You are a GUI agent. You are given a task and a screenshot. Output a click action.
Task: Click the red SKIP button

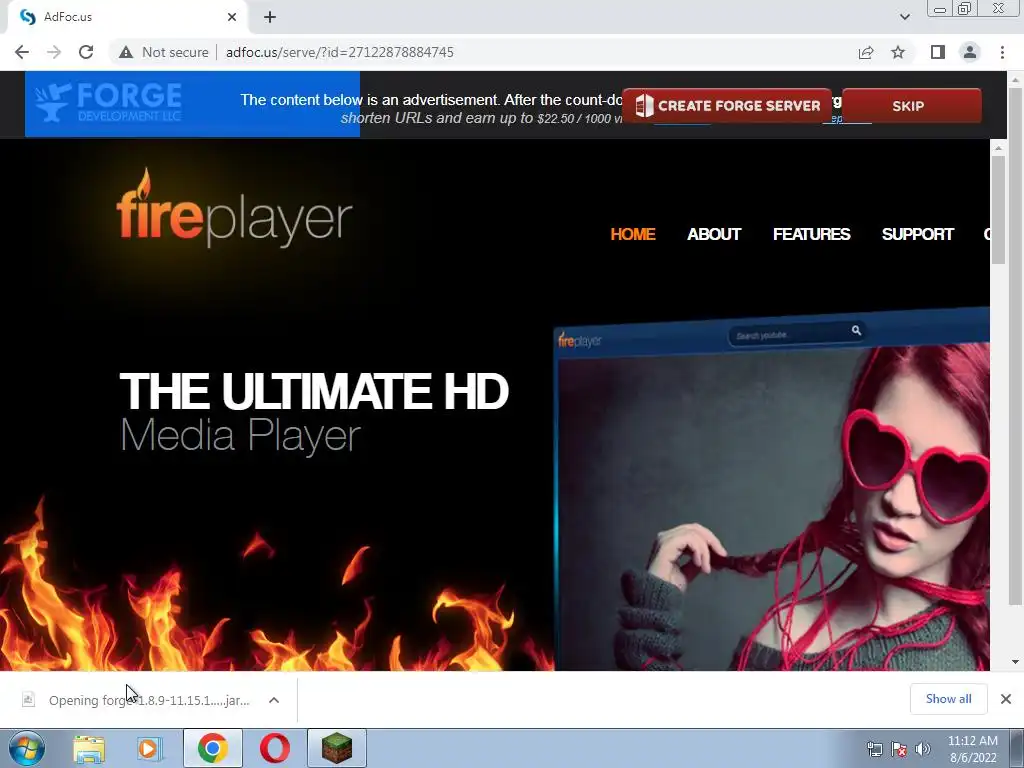[912, 106]
